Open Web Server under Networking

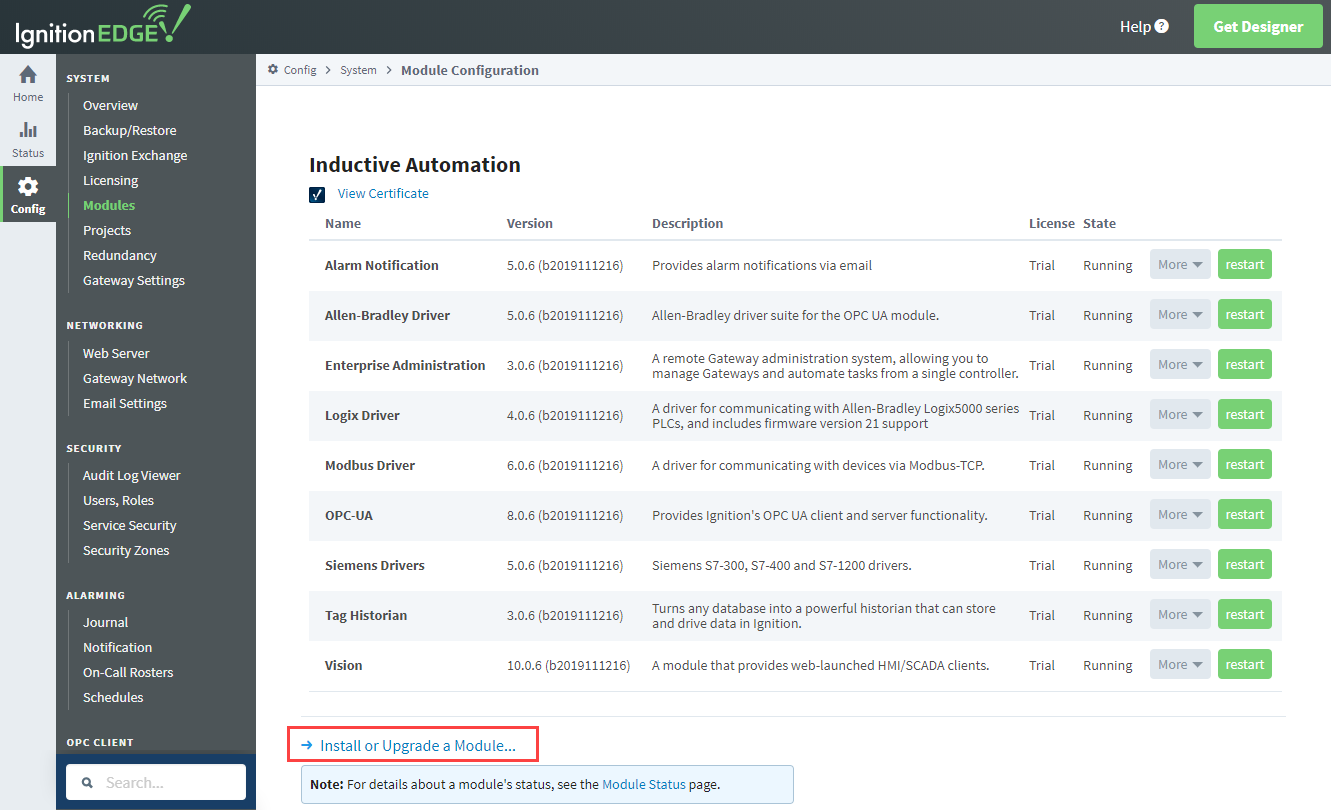(x=116, y=354)
